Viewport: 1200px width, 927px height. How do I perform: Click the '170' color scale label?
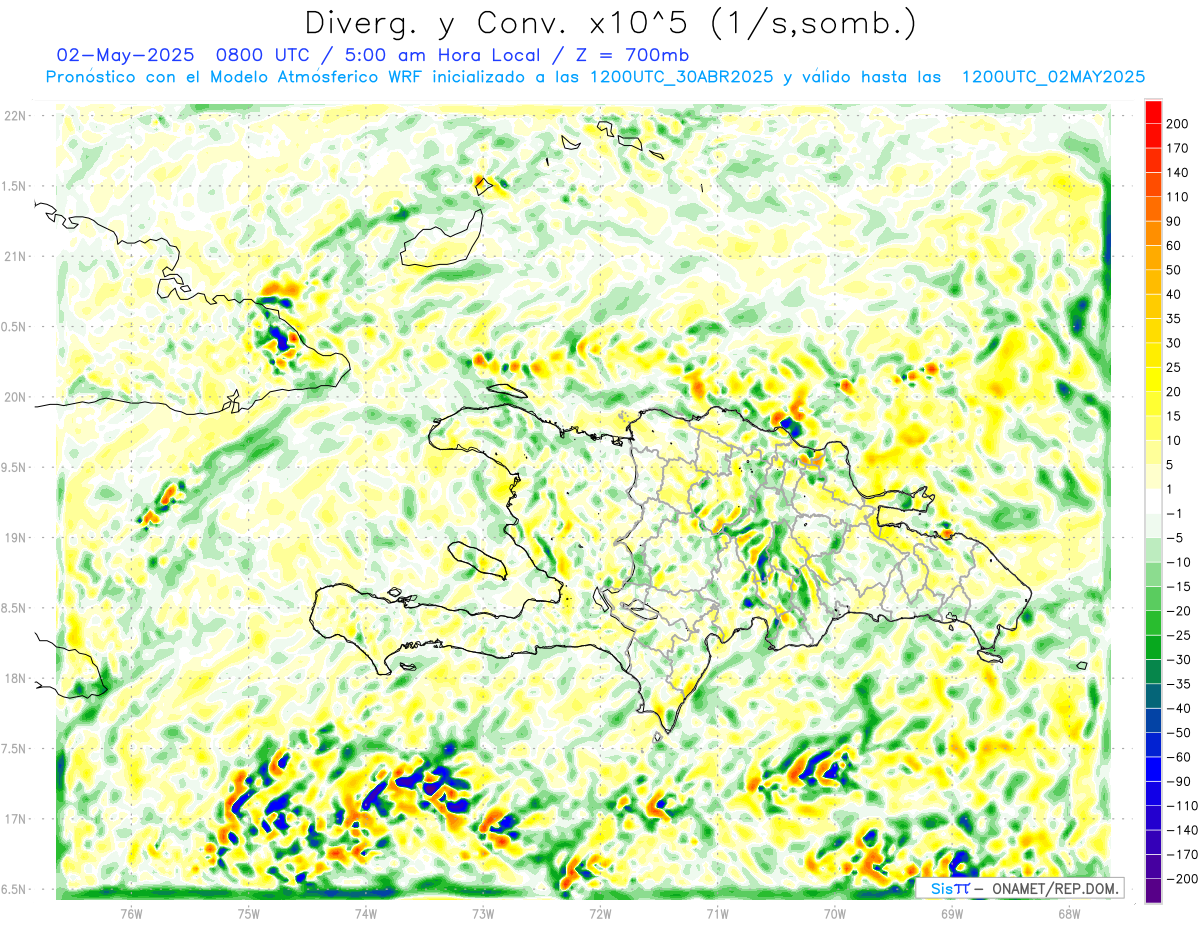click(1179, 148)
